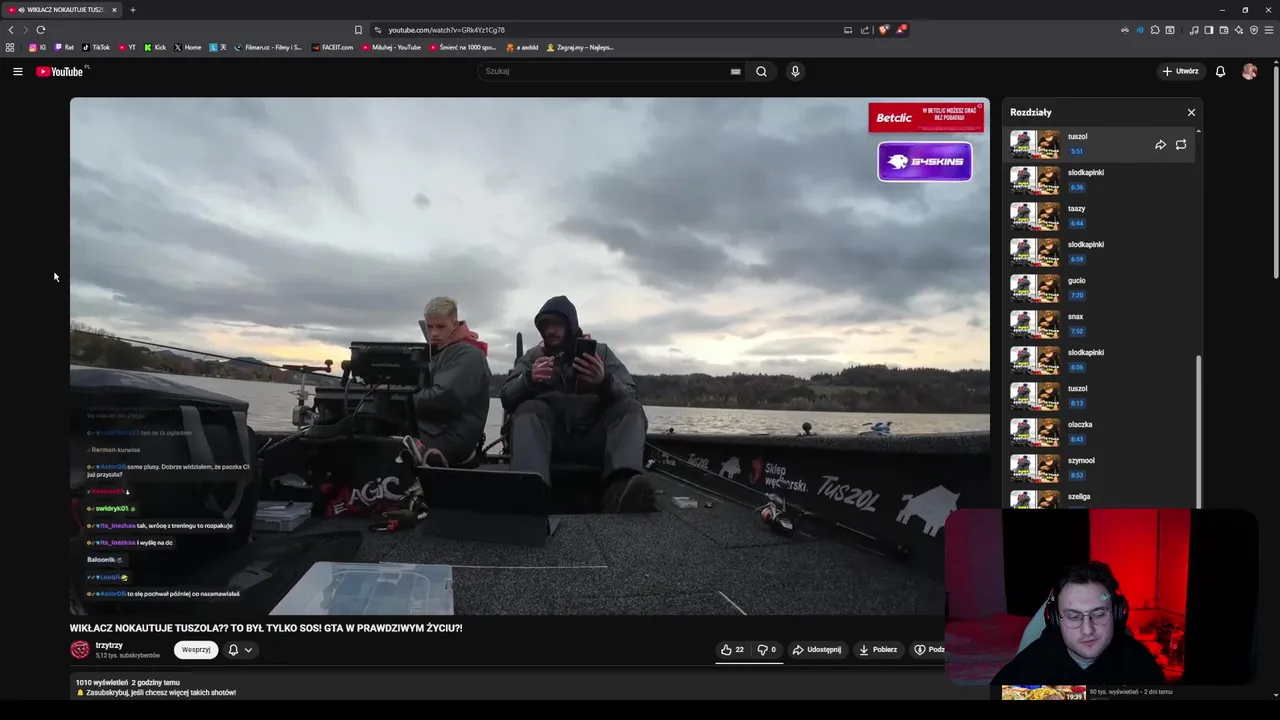The width and height of the screenshot is (1280, 720).
Task: Click the Brave Rewards triangle icon
Action: (x=900, y=30)
